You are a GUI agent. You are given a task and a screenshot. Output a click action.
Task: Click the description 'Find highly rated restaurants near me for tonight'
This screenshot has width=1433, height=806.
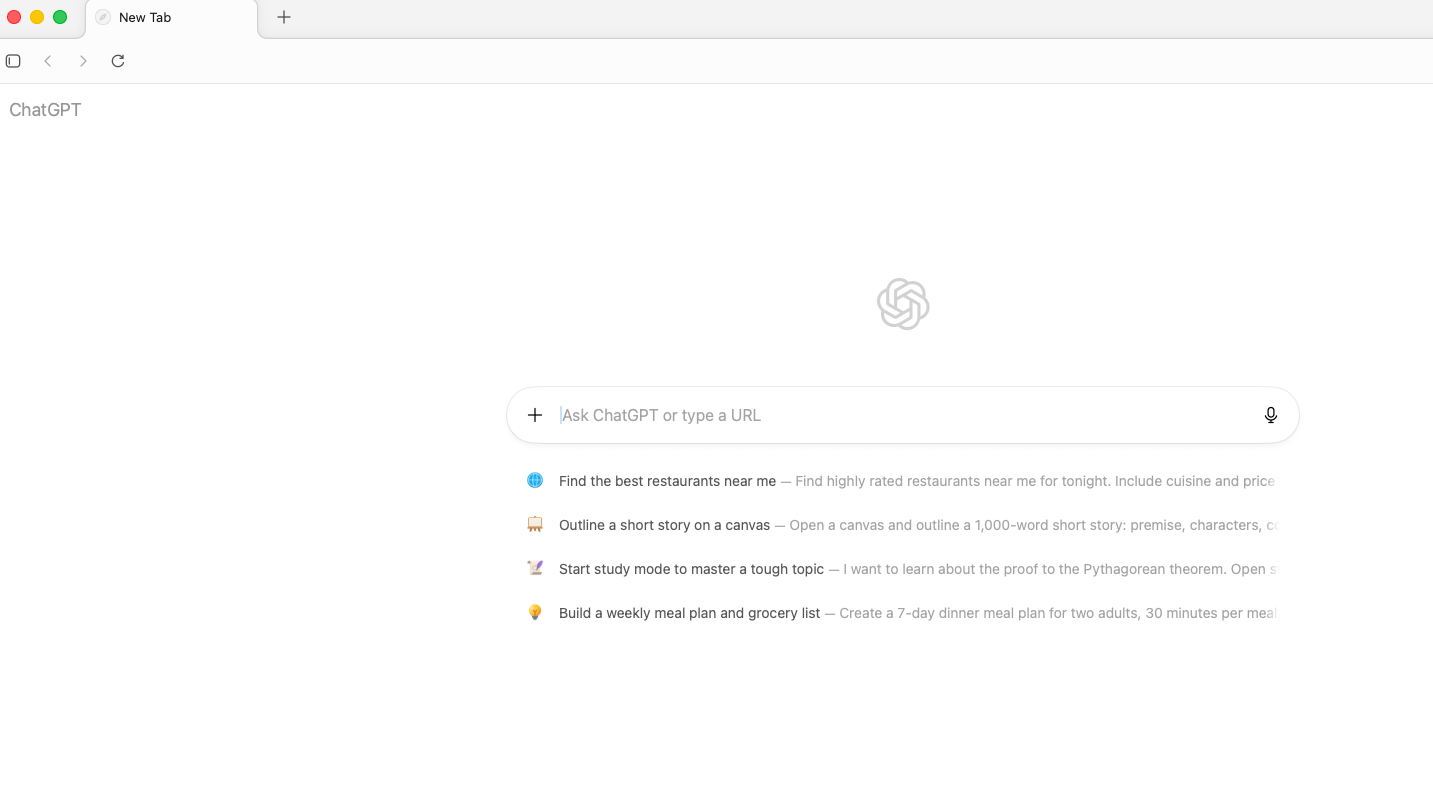952,481
